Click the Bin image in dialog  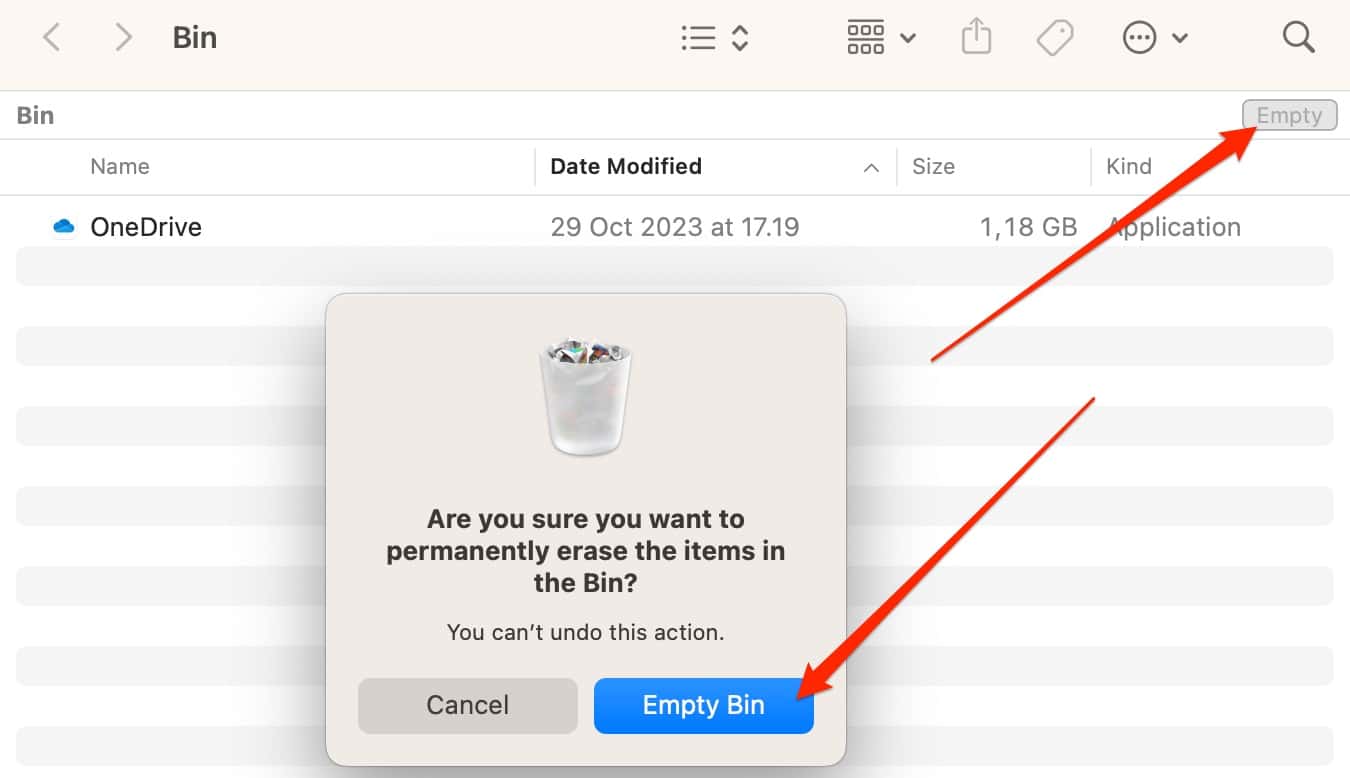pos(586,397)
